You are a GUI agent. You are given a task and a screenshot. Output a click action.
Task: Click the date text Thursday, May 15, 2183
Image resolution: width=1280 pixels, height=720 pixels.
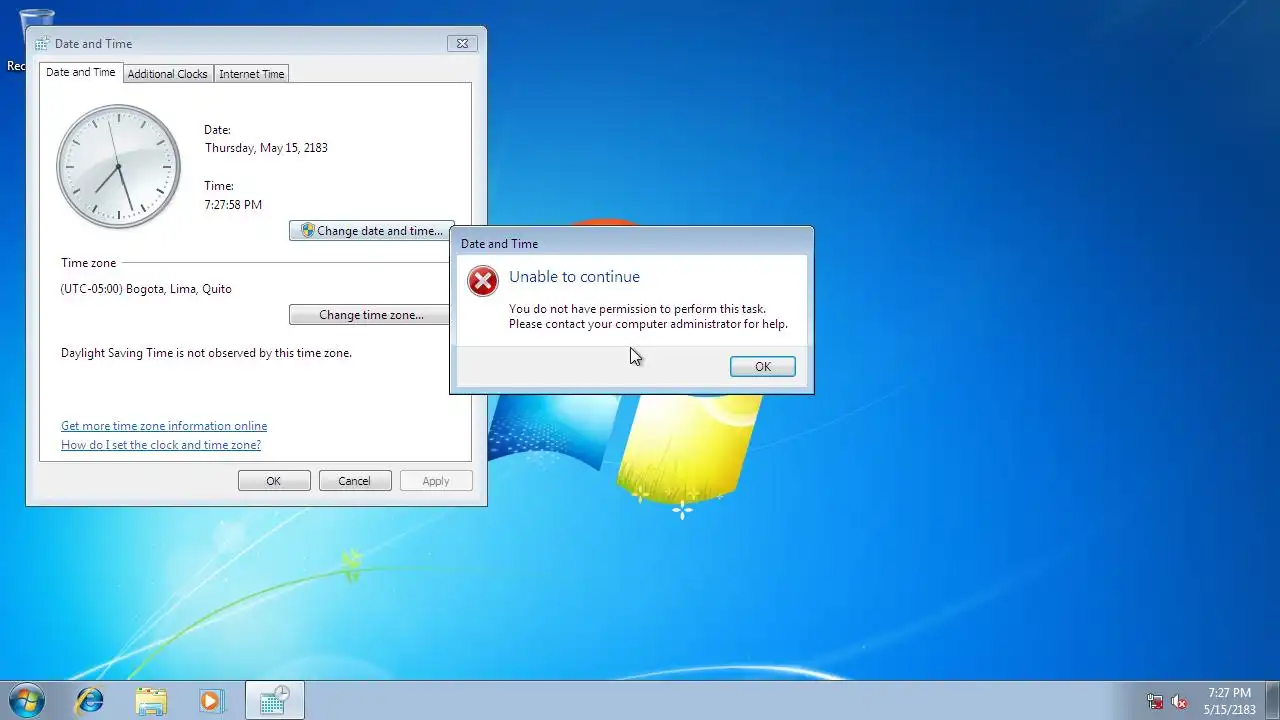(x=266, y=148)
